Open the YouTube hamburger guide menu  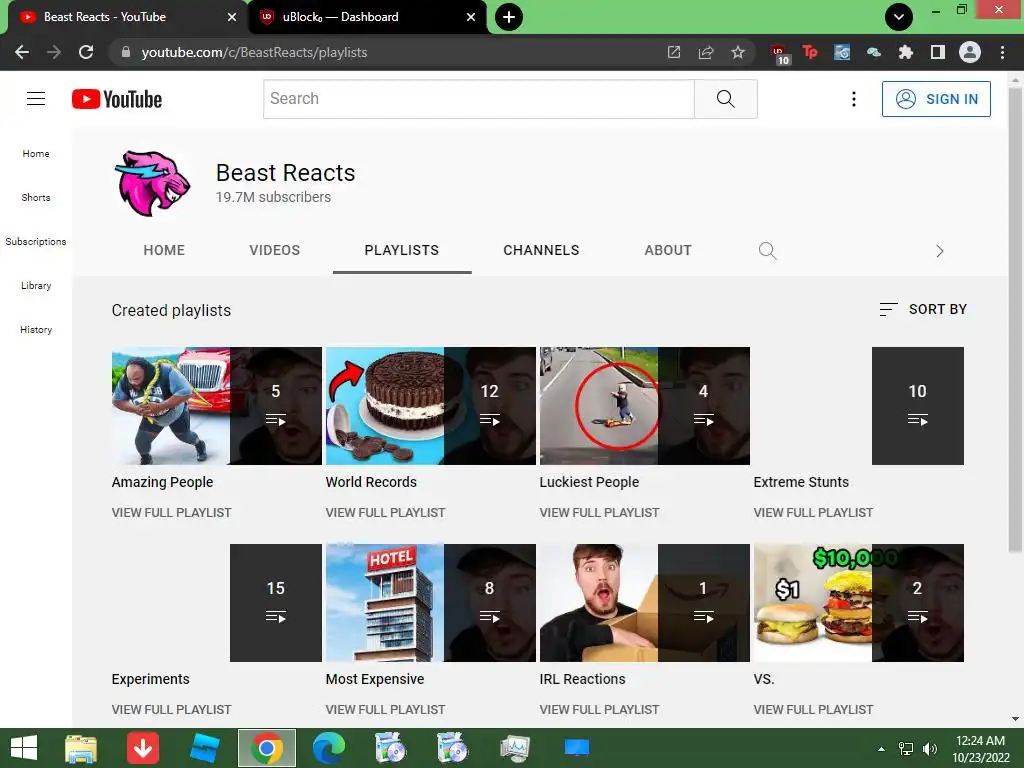tap(36, 99)
